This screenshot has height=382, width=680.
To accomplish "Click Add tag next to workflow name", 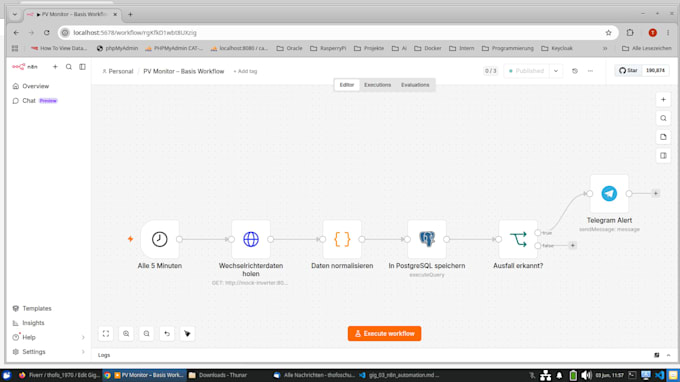I will 245,71.
